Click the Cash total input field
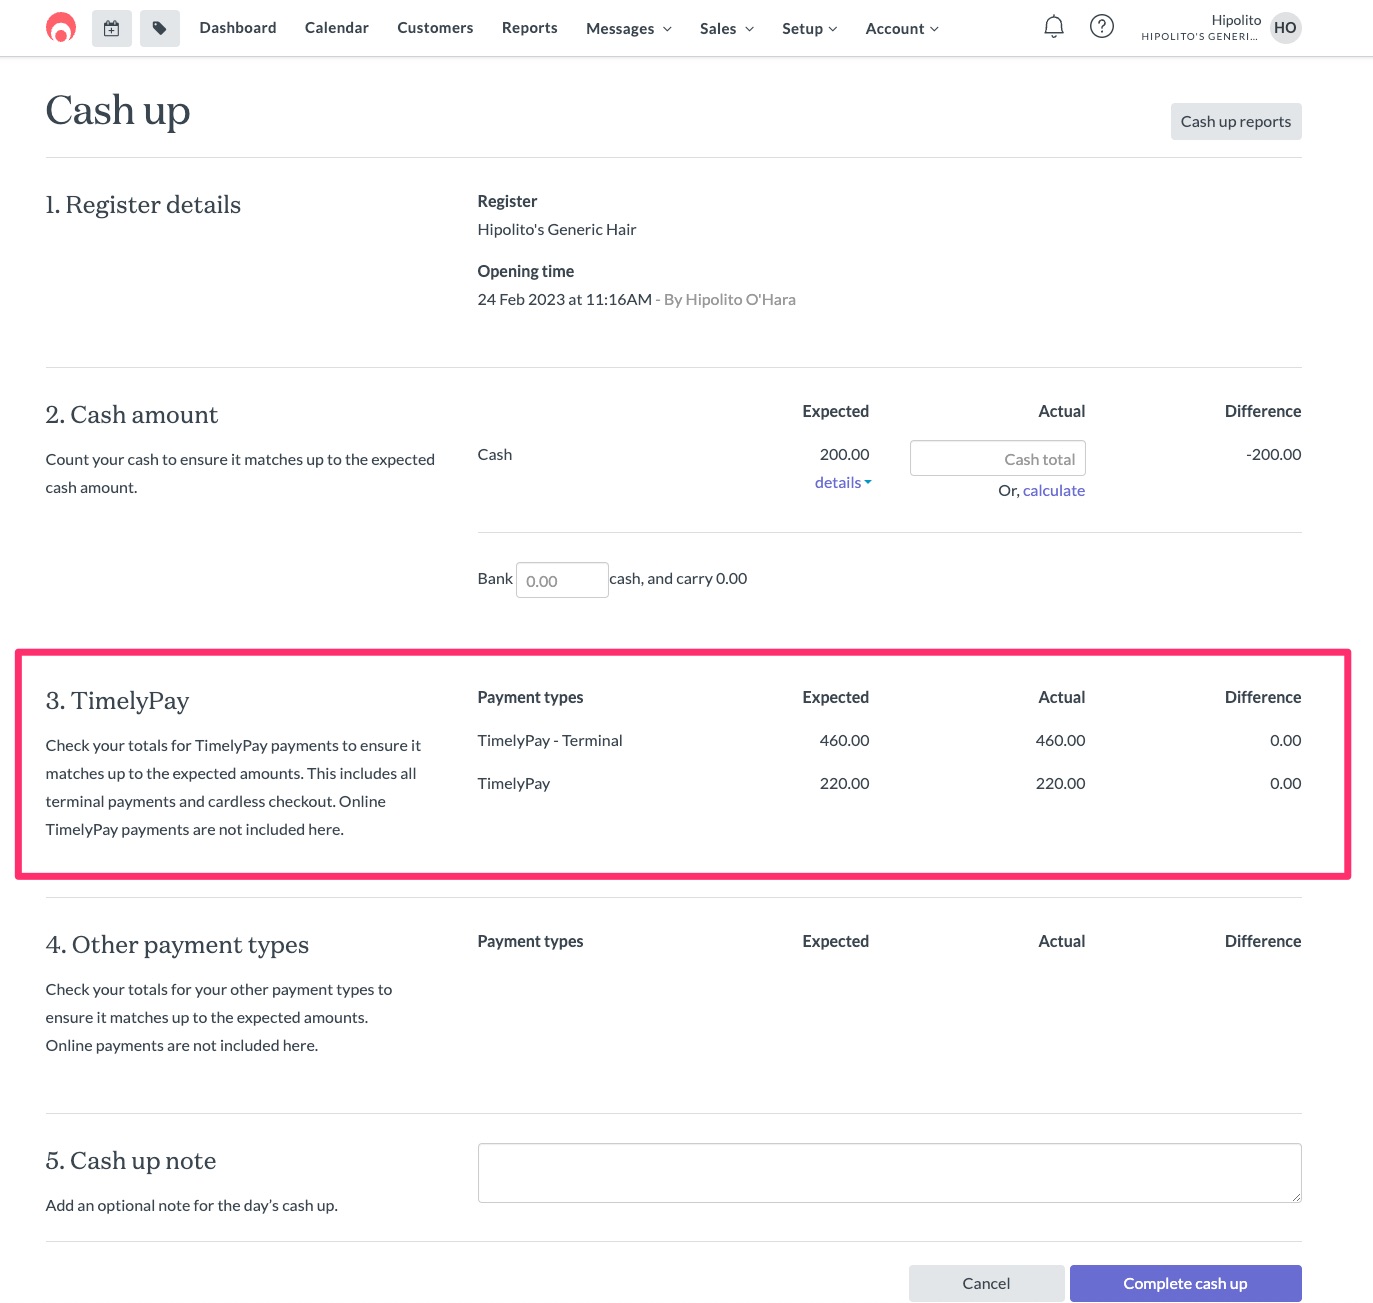 (998, 459)
